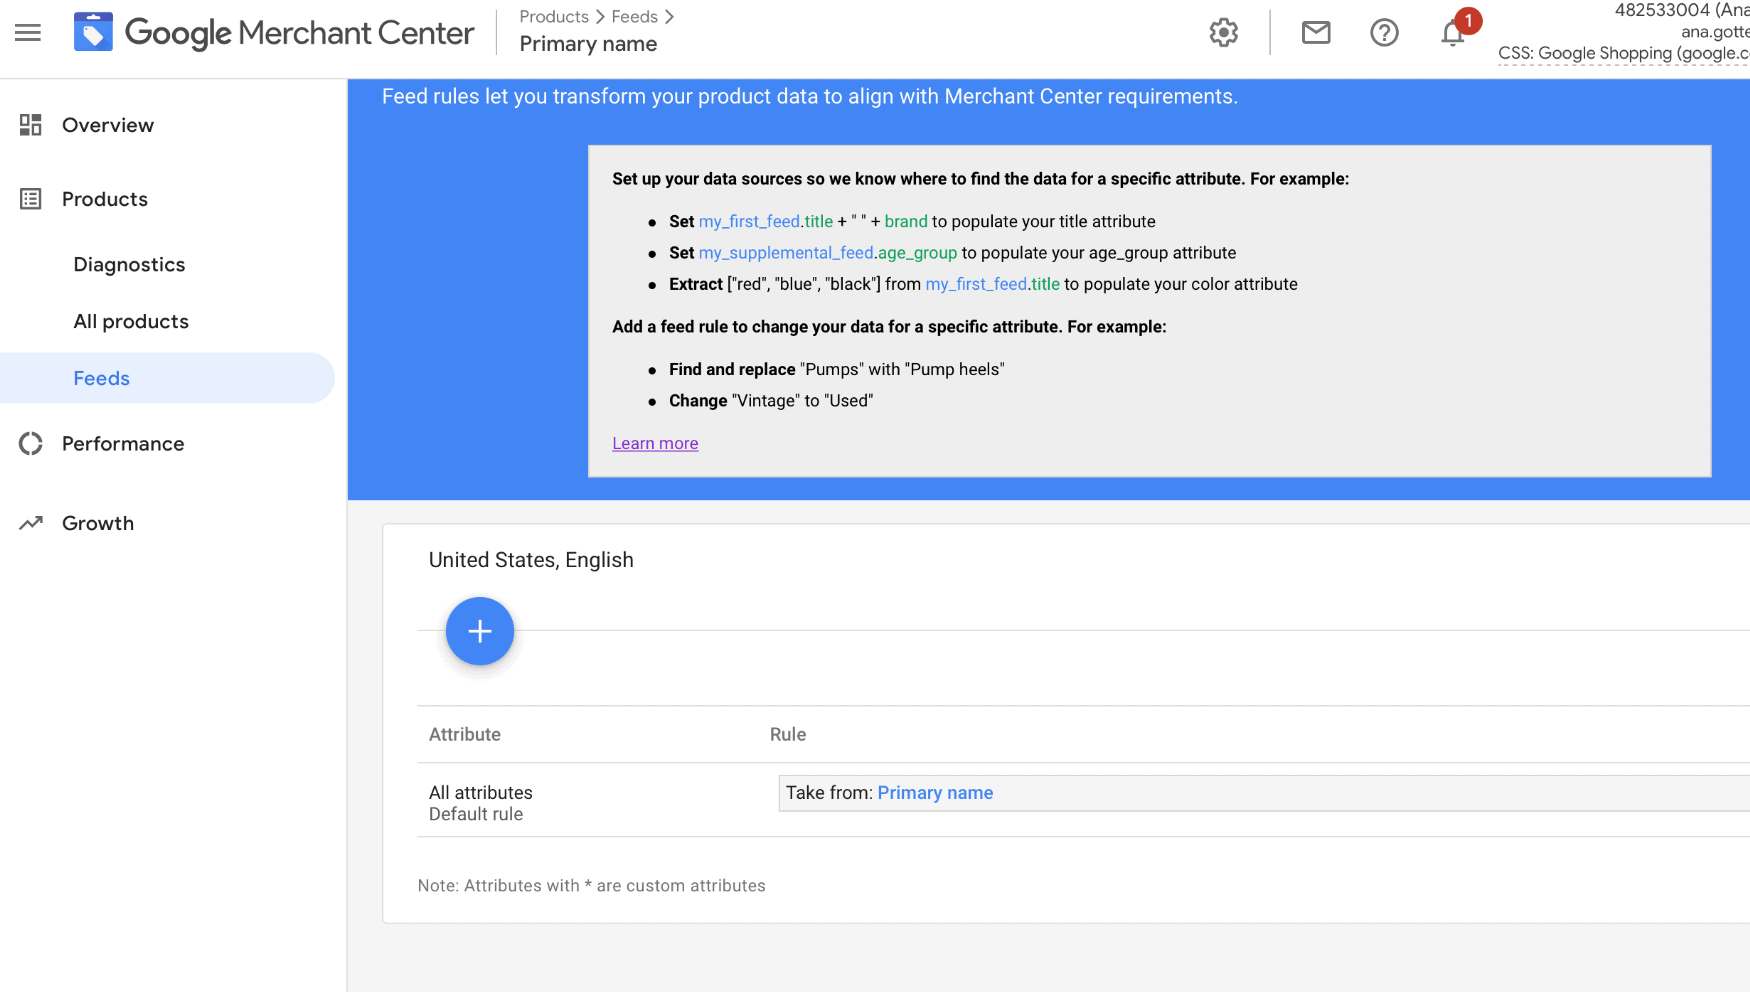Expand the Products section in sidebar
This screenshot has height=992, width=1750.
[x=105, y=199]
